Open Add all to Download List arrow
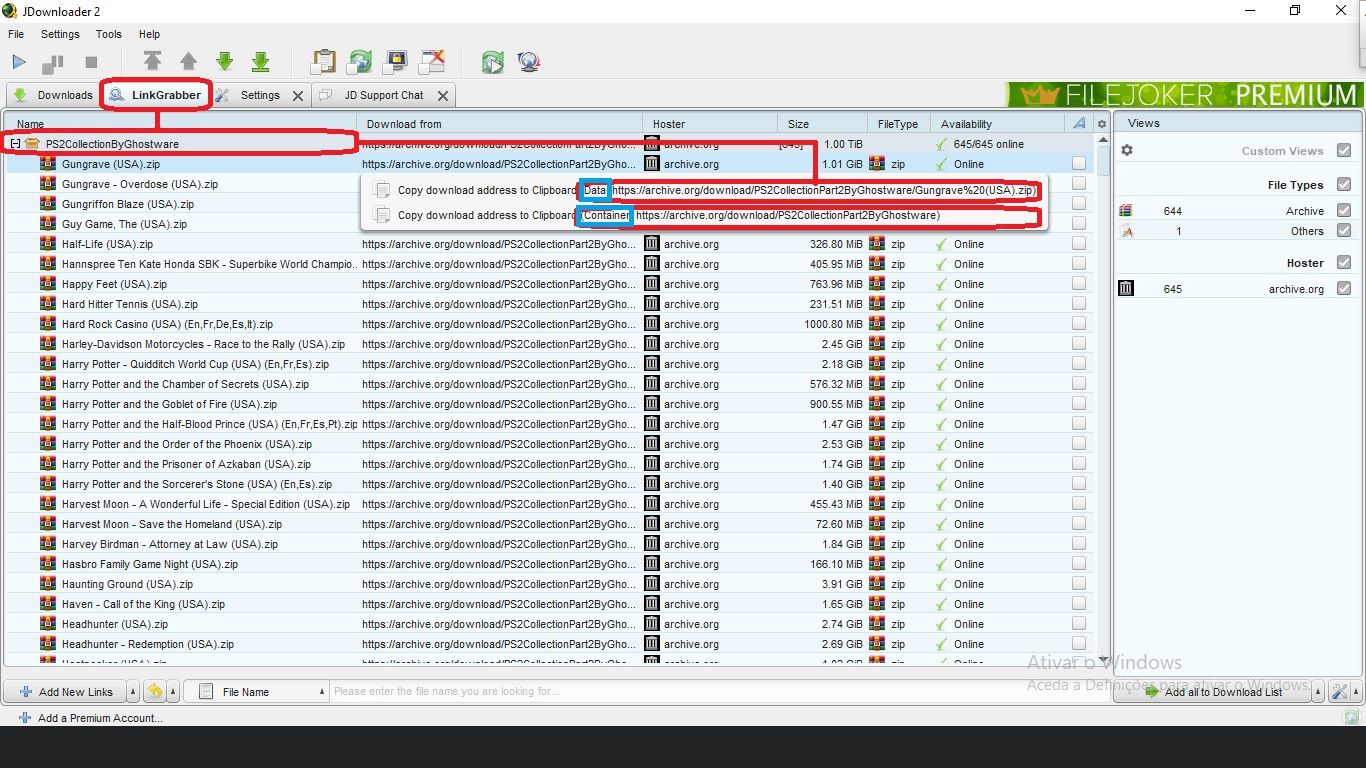Viewport: 1366px width, 768px height. coord(1320,692)
